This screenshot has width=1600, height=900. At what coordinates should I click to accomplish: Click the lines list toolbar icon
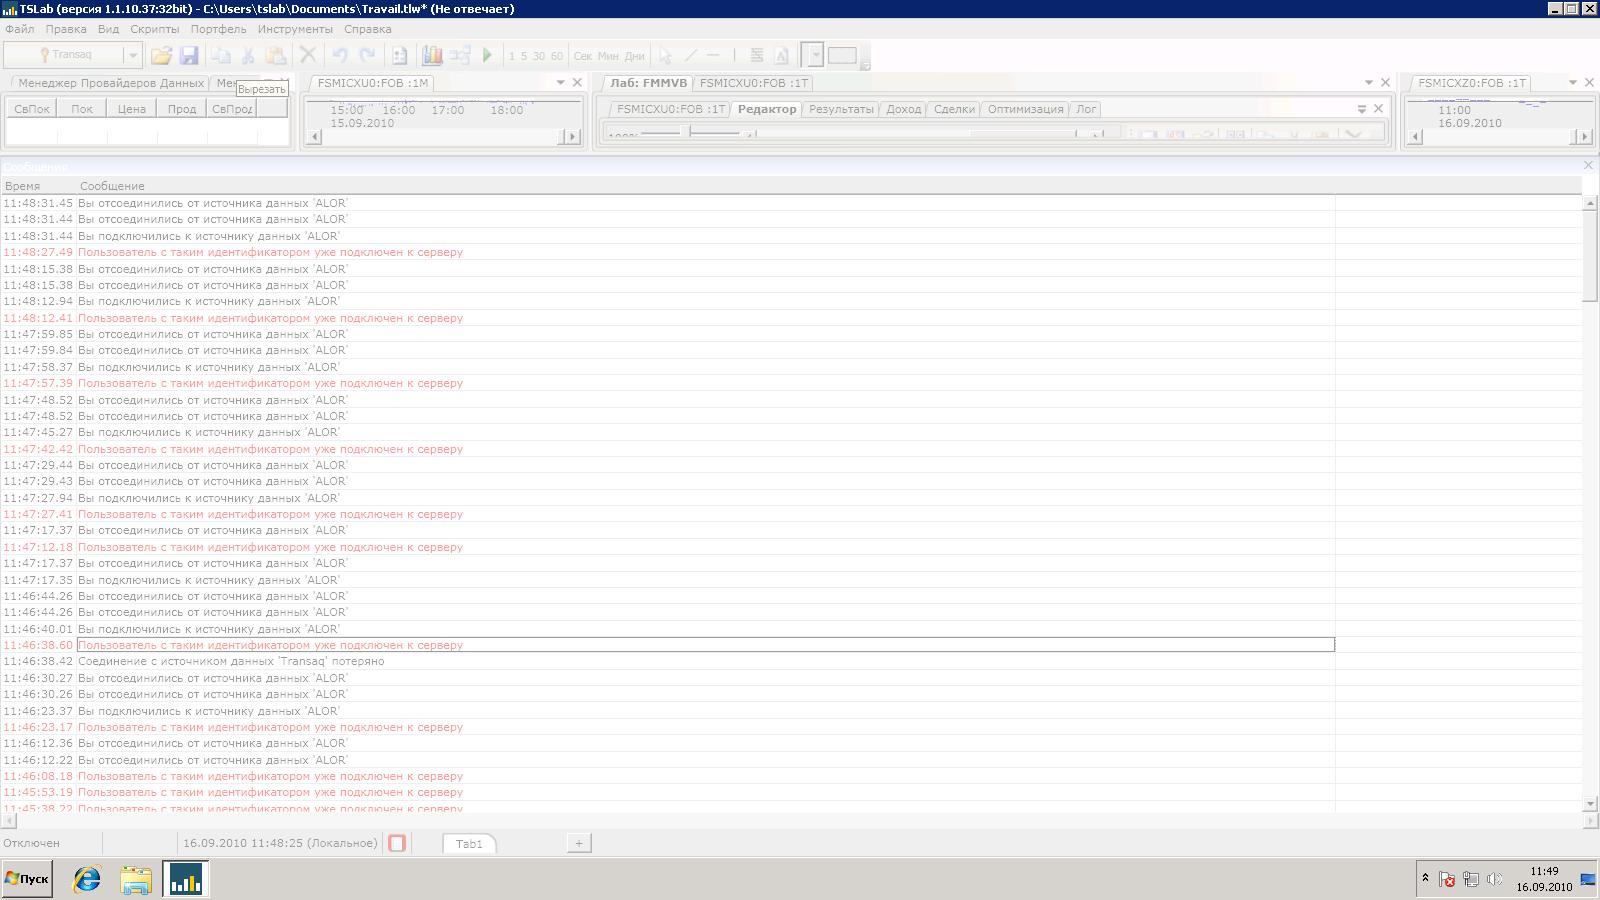[757, 56]
